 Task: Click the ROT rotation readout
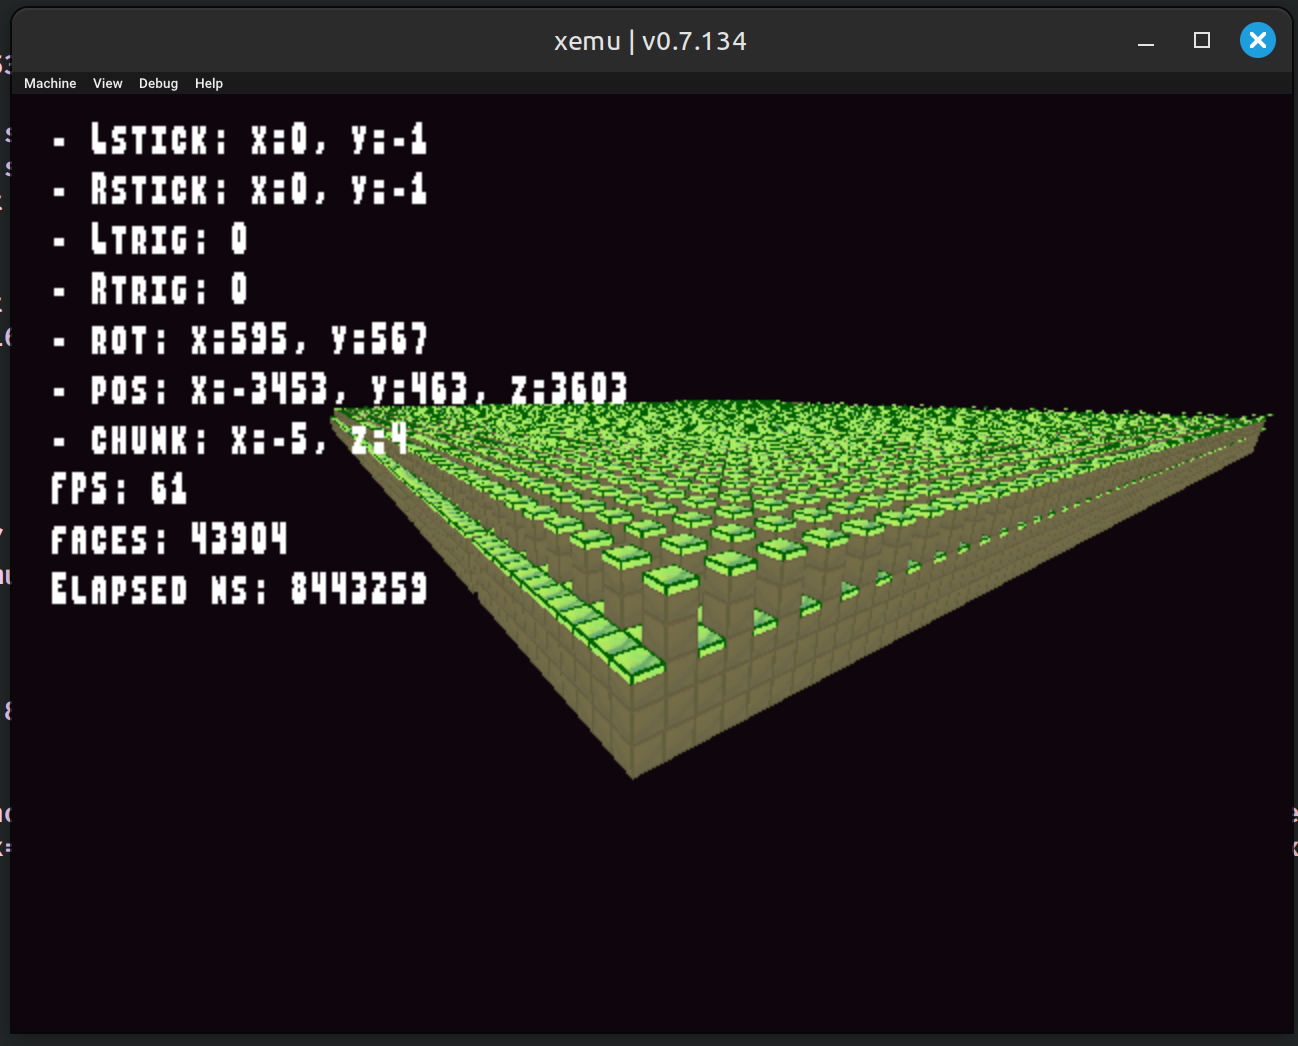[x=240, y=339]
